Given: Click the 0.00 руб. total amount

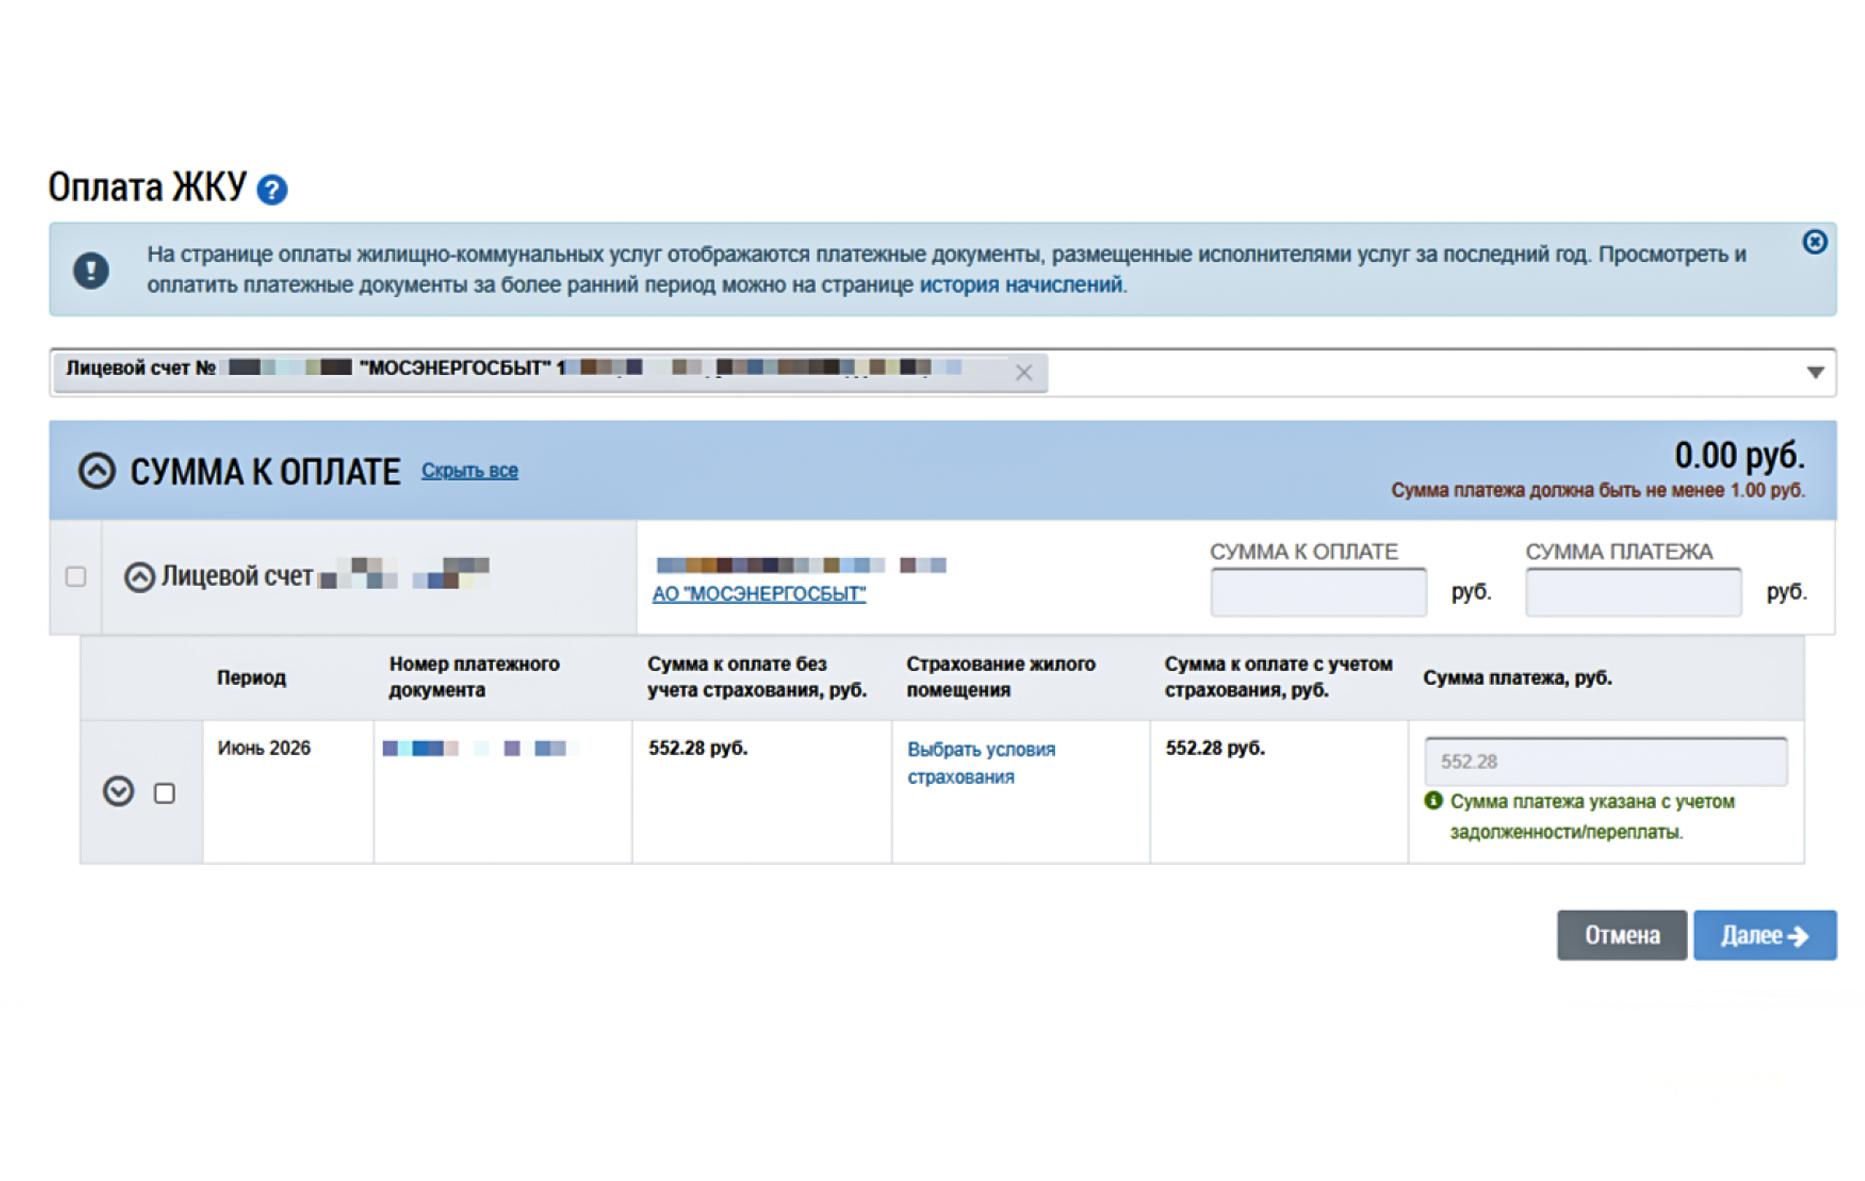Looking at the screenshot, I should [1739, 456].
